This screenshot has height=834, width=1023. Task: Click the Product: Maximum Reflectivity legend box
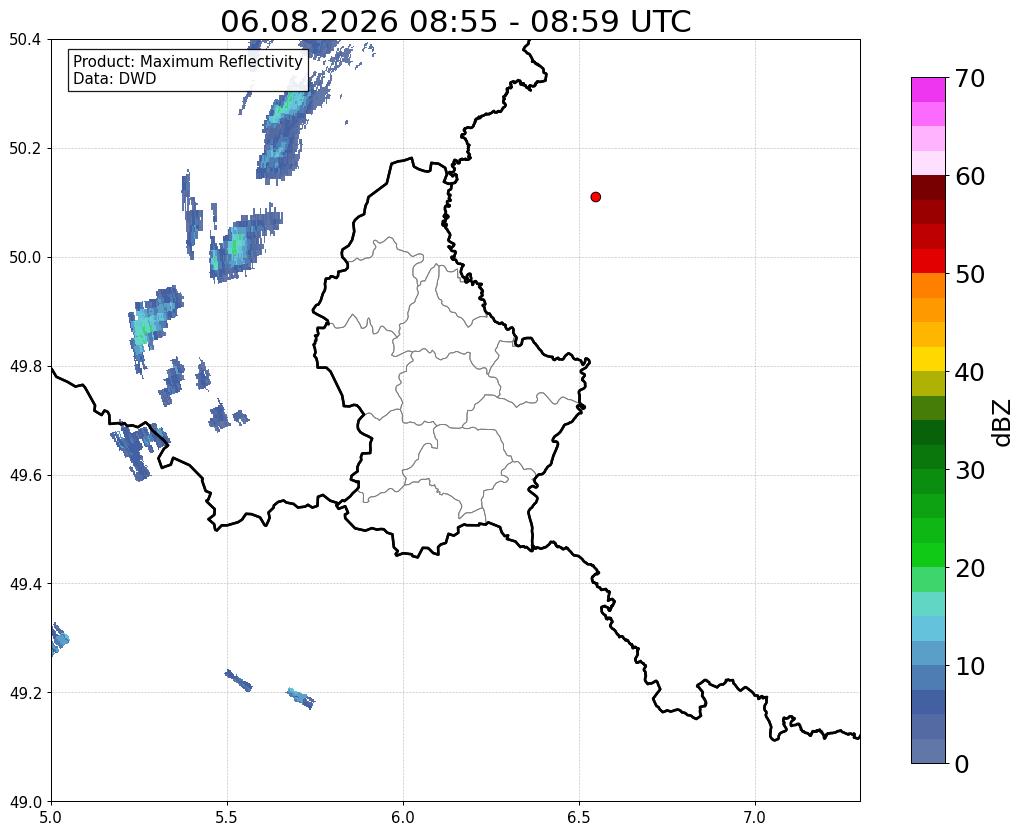188,70
